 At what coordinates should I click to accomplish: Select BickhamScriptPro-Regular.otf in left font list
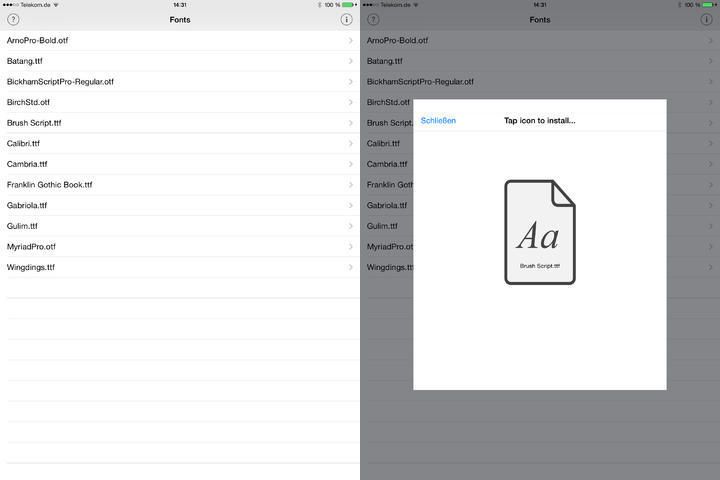(x=60, y=82)
